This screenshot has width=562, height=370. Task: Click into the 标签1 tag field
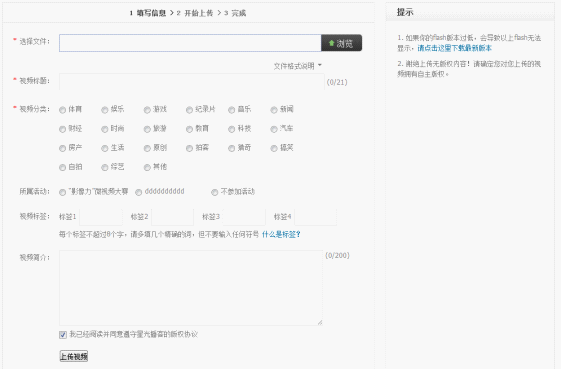(x=101, y=217)
